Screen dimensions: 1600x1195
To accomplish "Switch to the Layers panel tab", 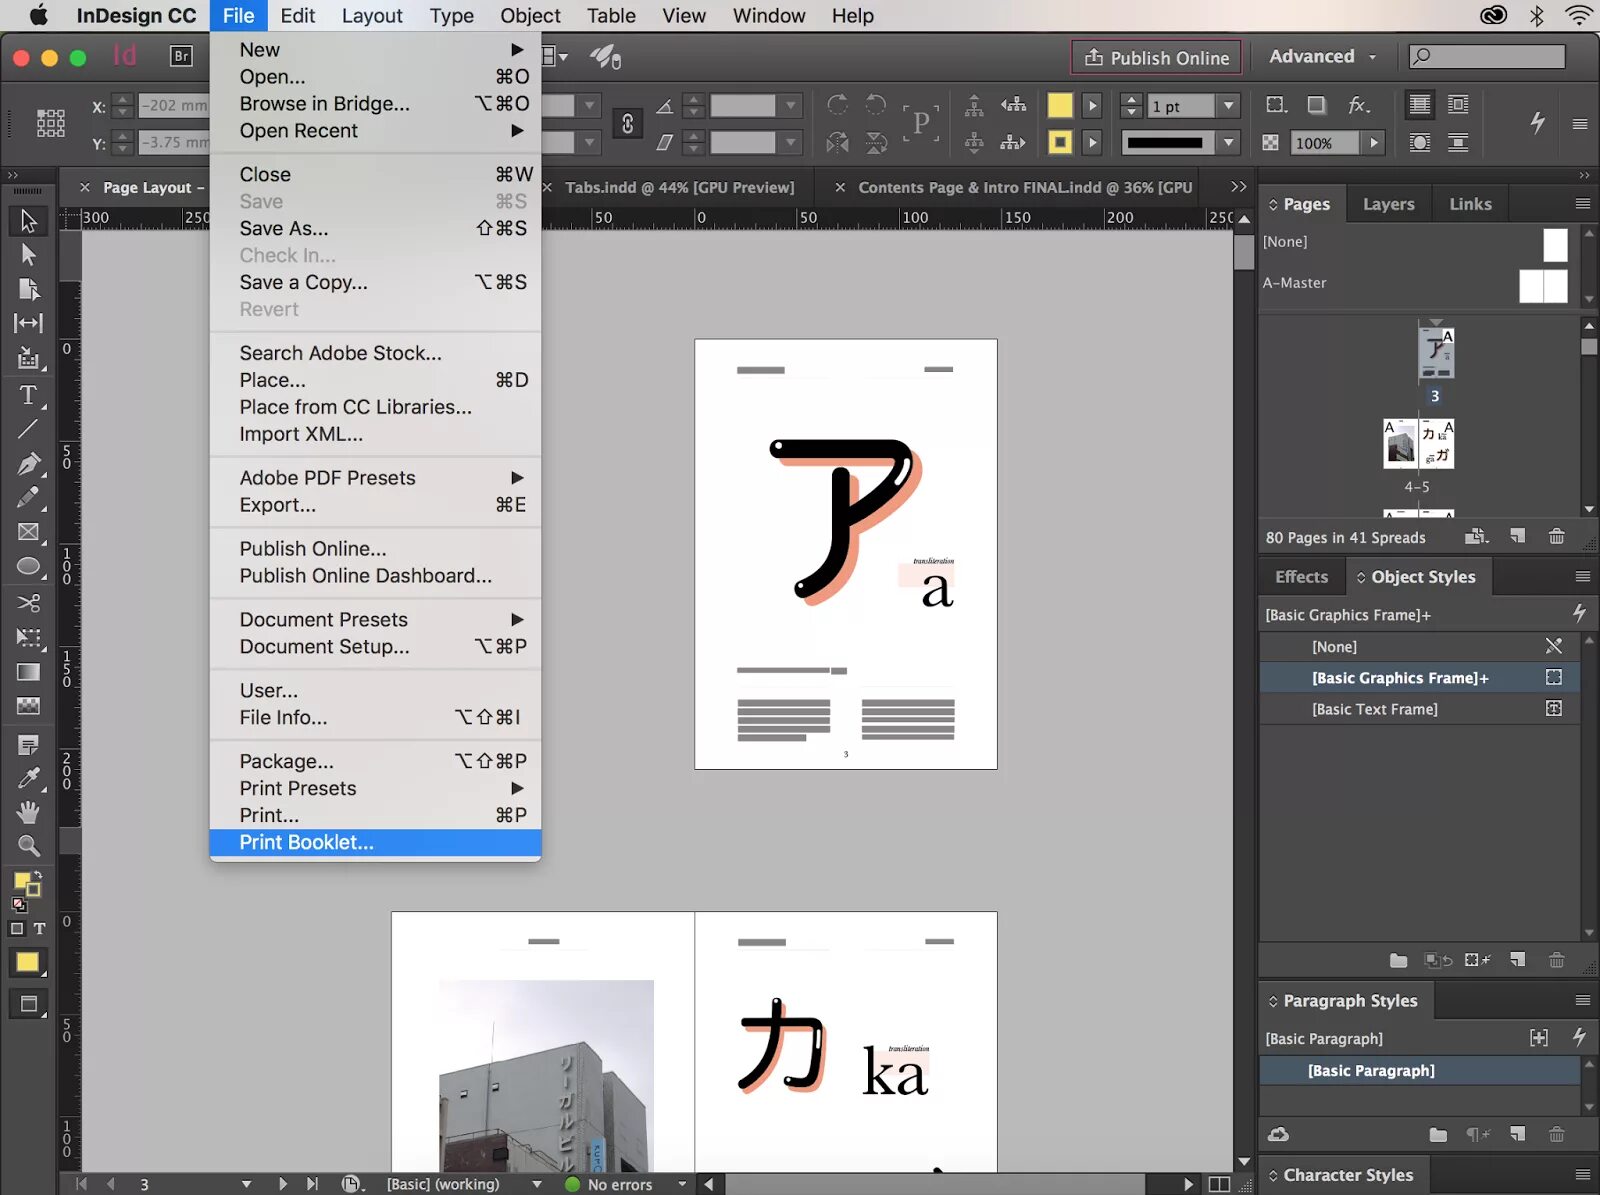I will point(1388,204).
